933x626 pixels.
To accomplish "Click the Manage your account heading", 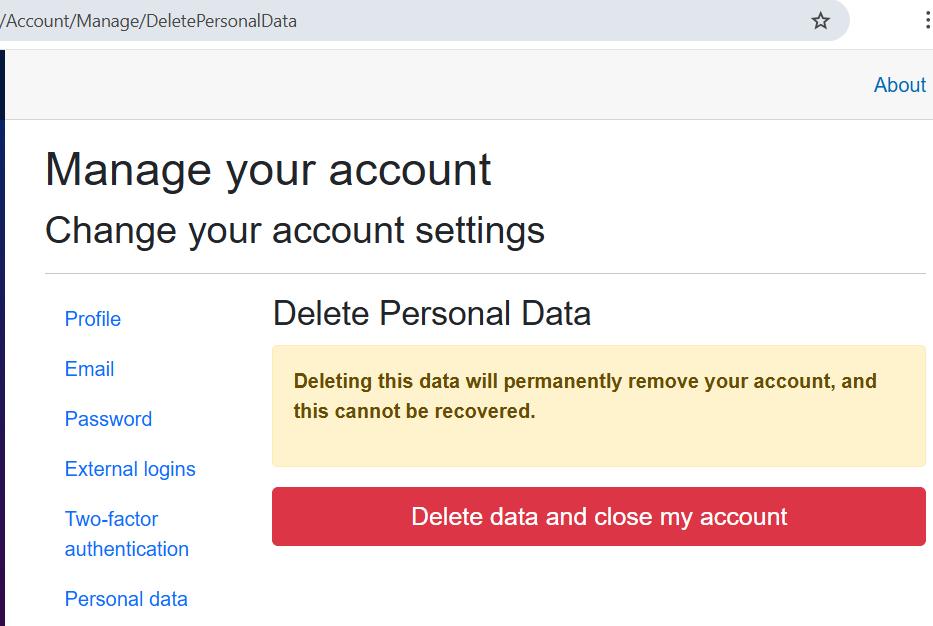I will pos(268,170).
